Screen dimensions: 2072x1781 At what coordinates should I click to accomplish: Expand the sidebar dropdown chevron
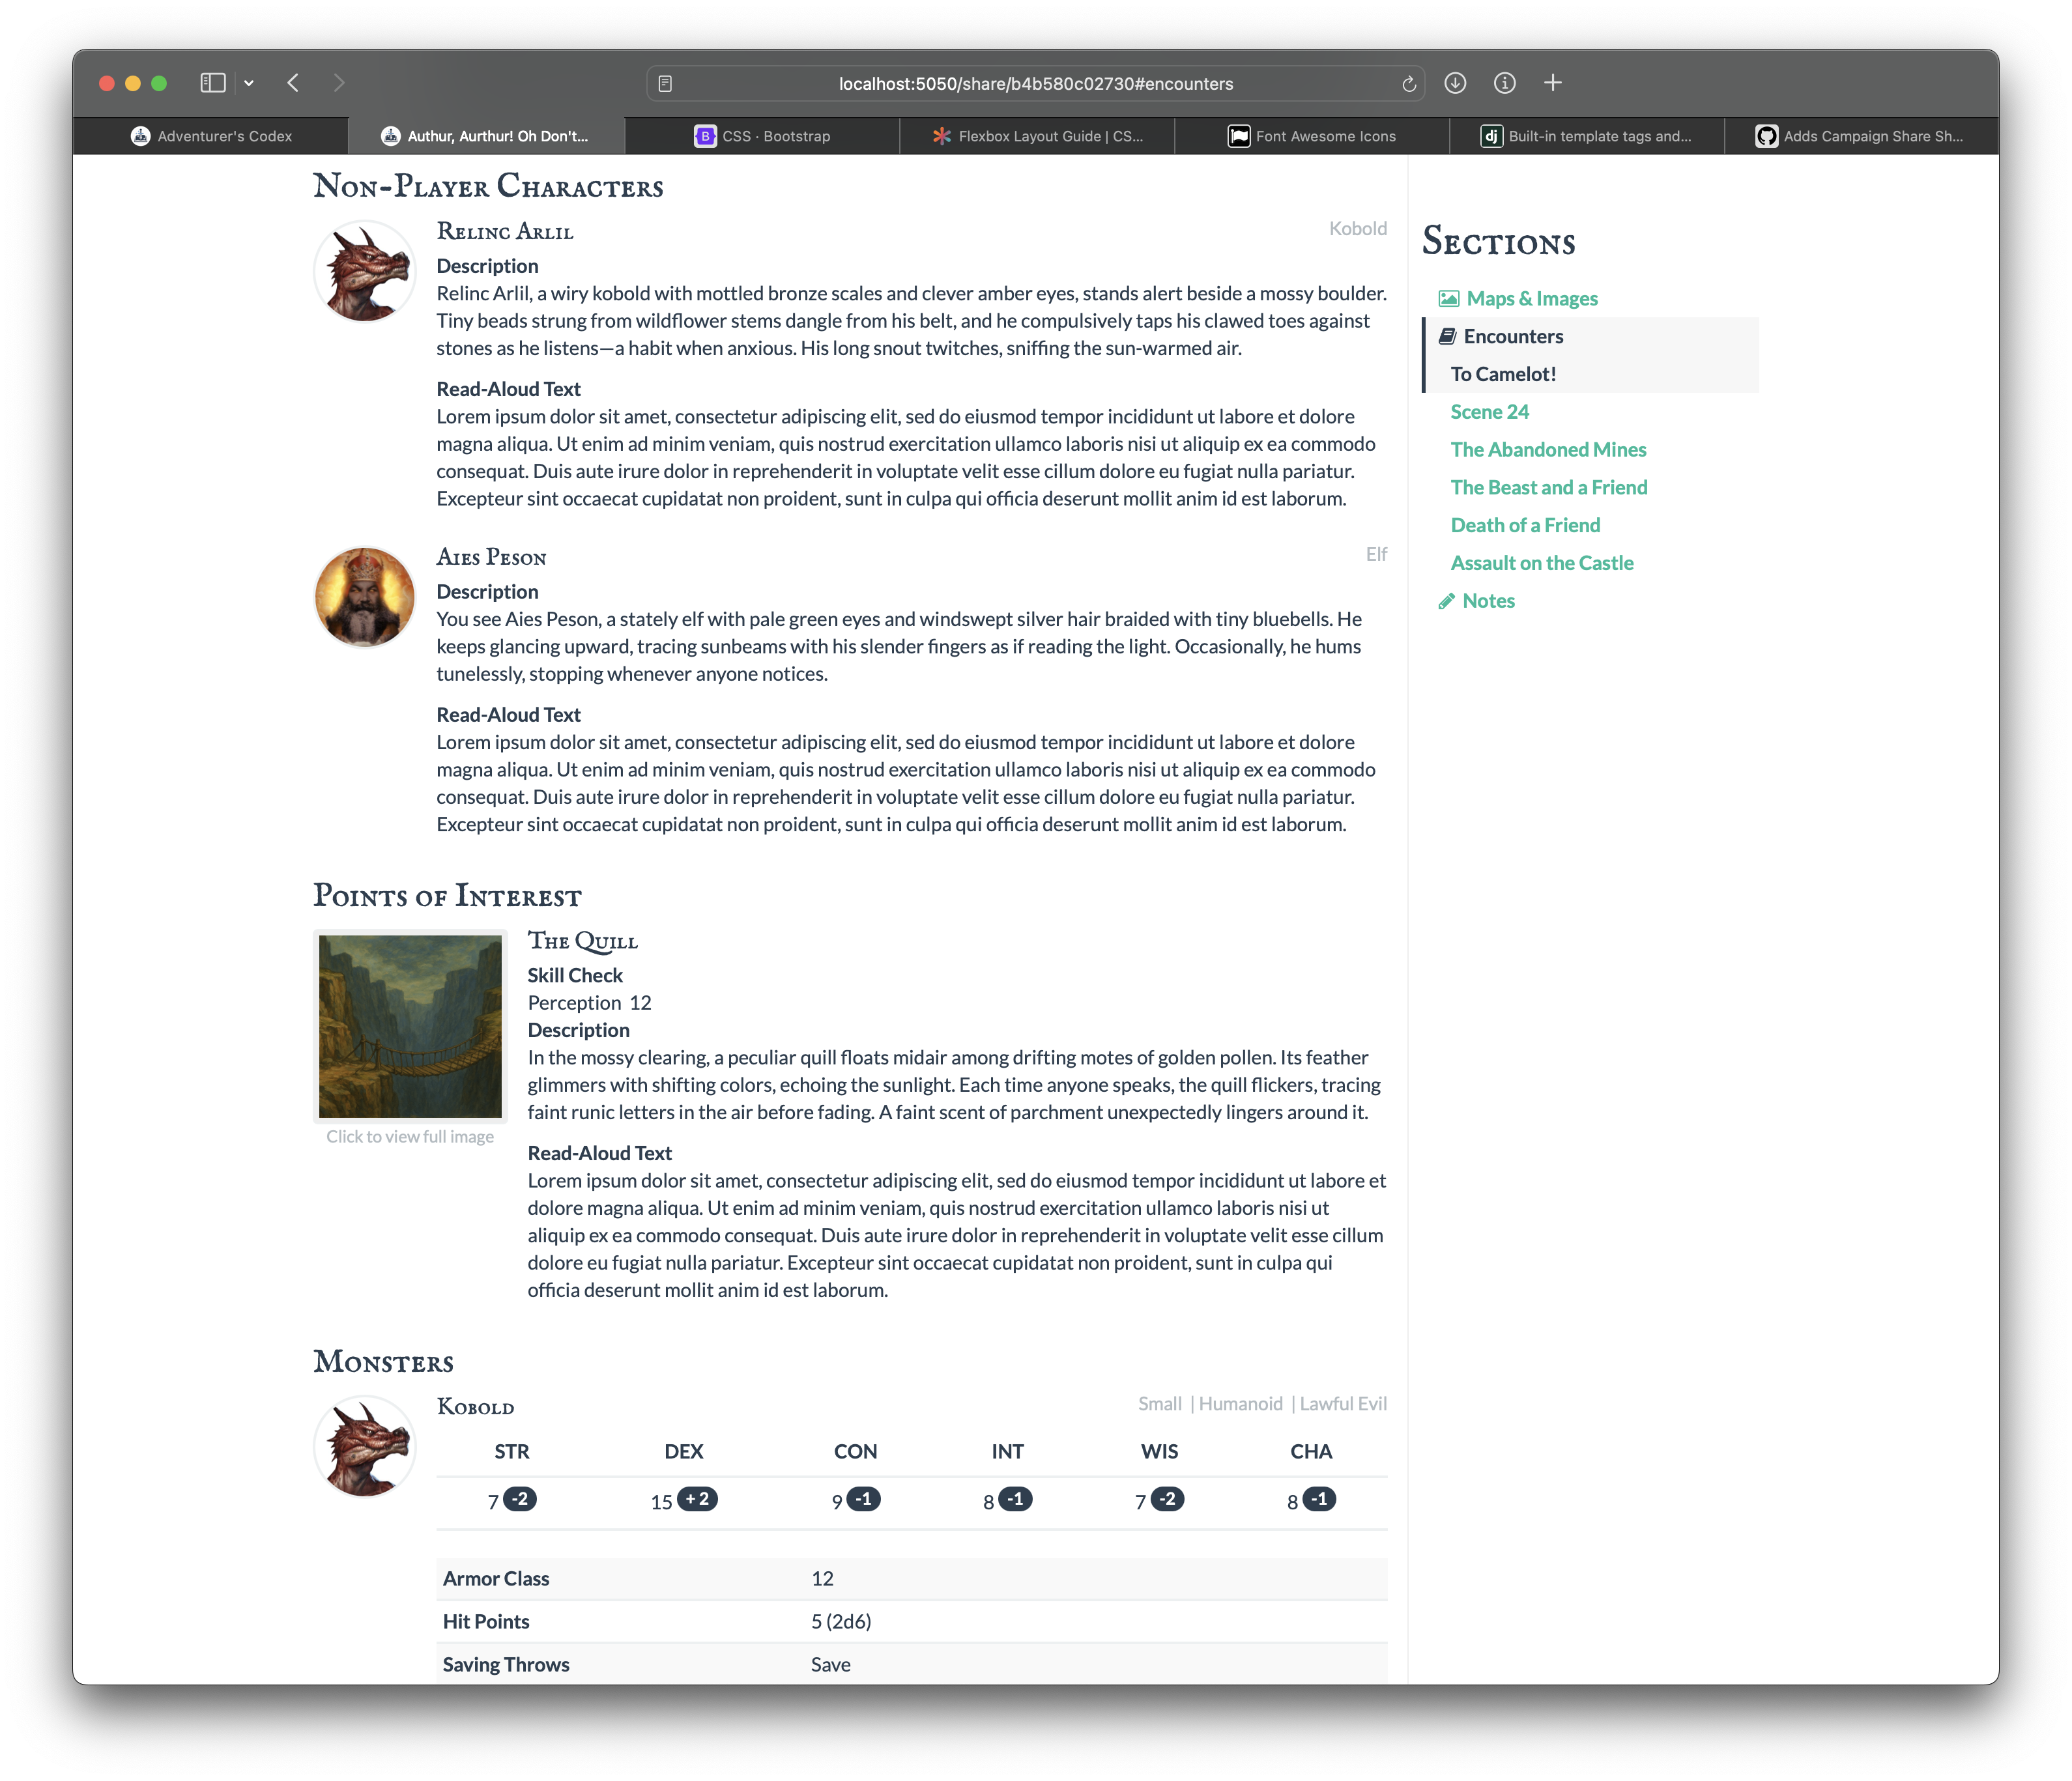click(249, 84)
